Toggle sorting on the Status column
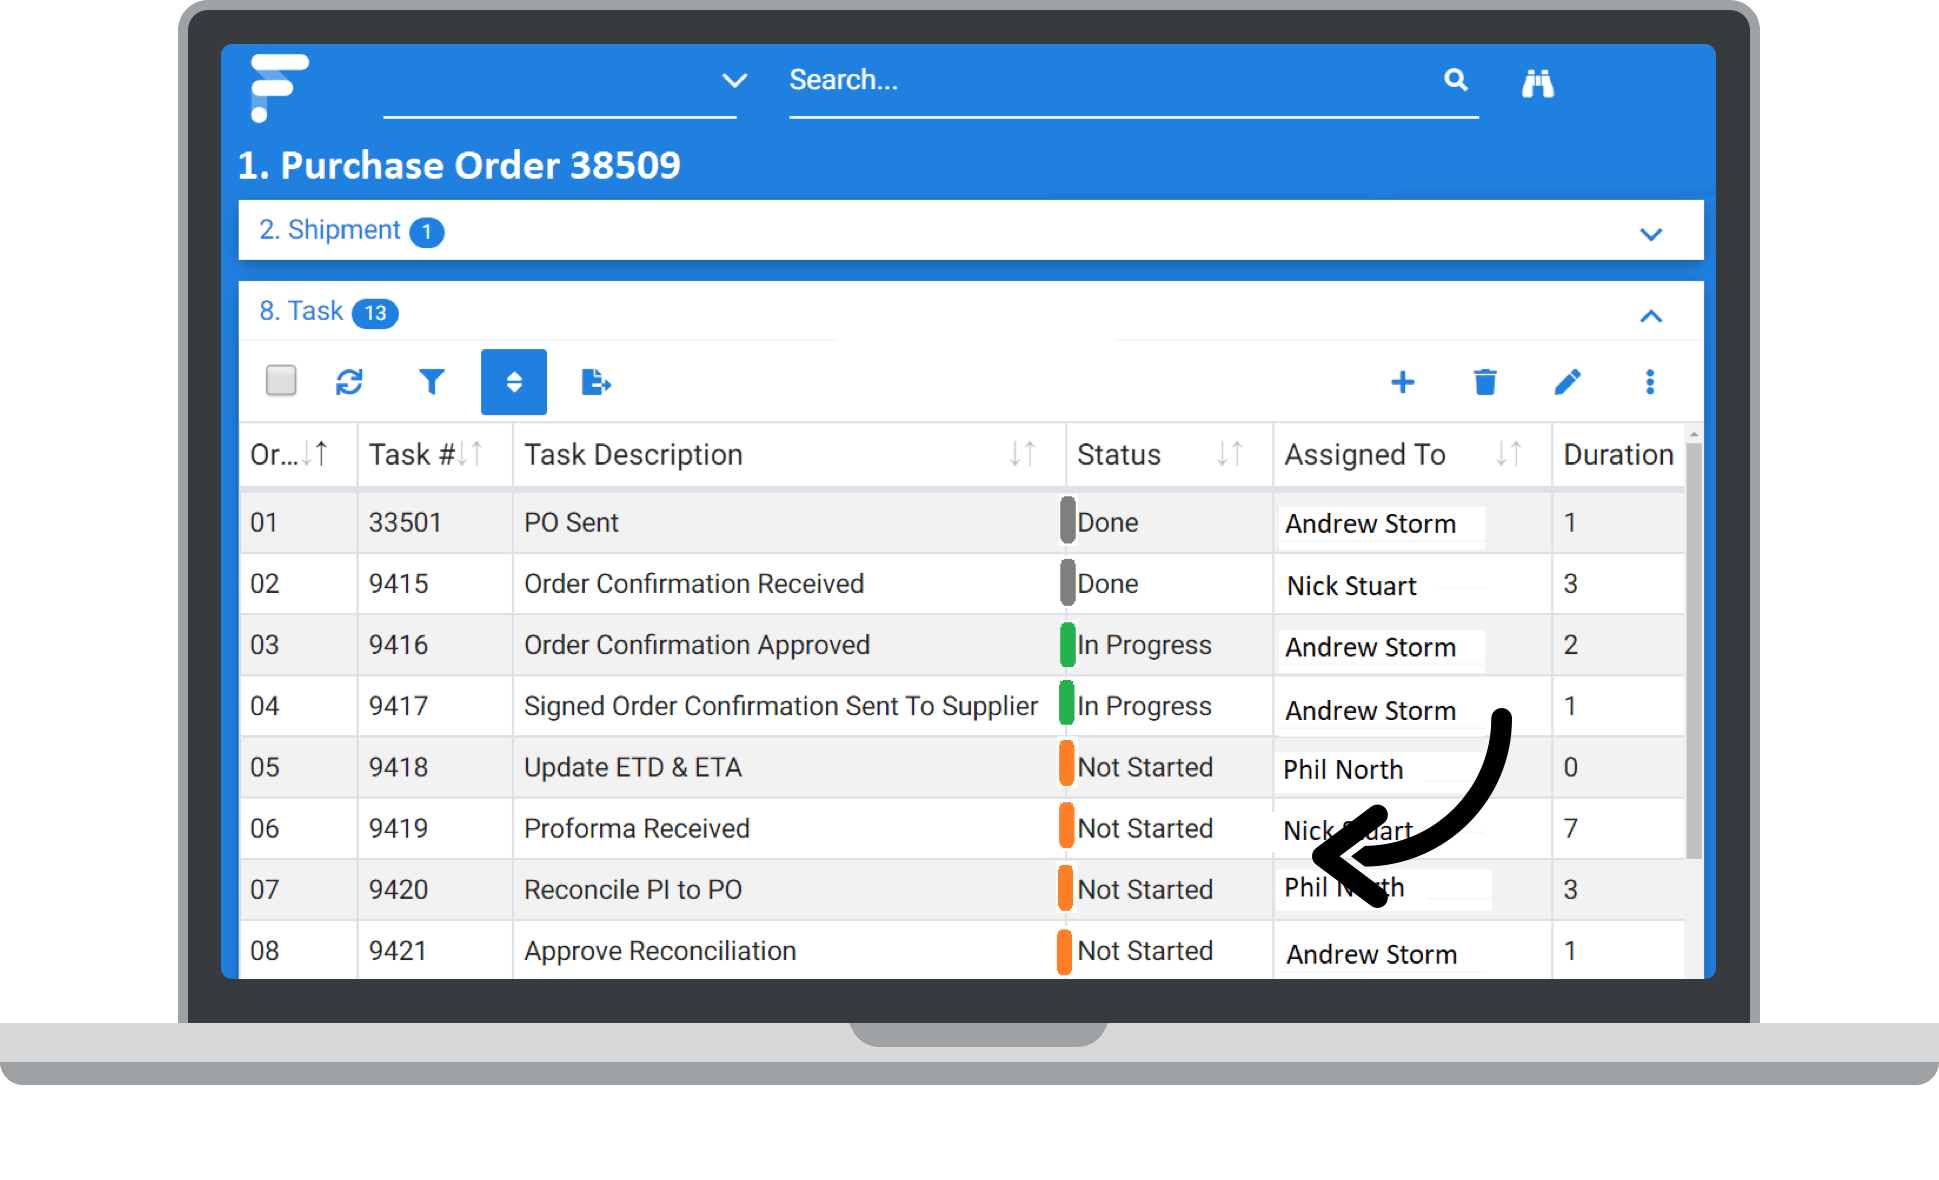The height and width of the screenshot is (1180, 1939). [1229, 454]
